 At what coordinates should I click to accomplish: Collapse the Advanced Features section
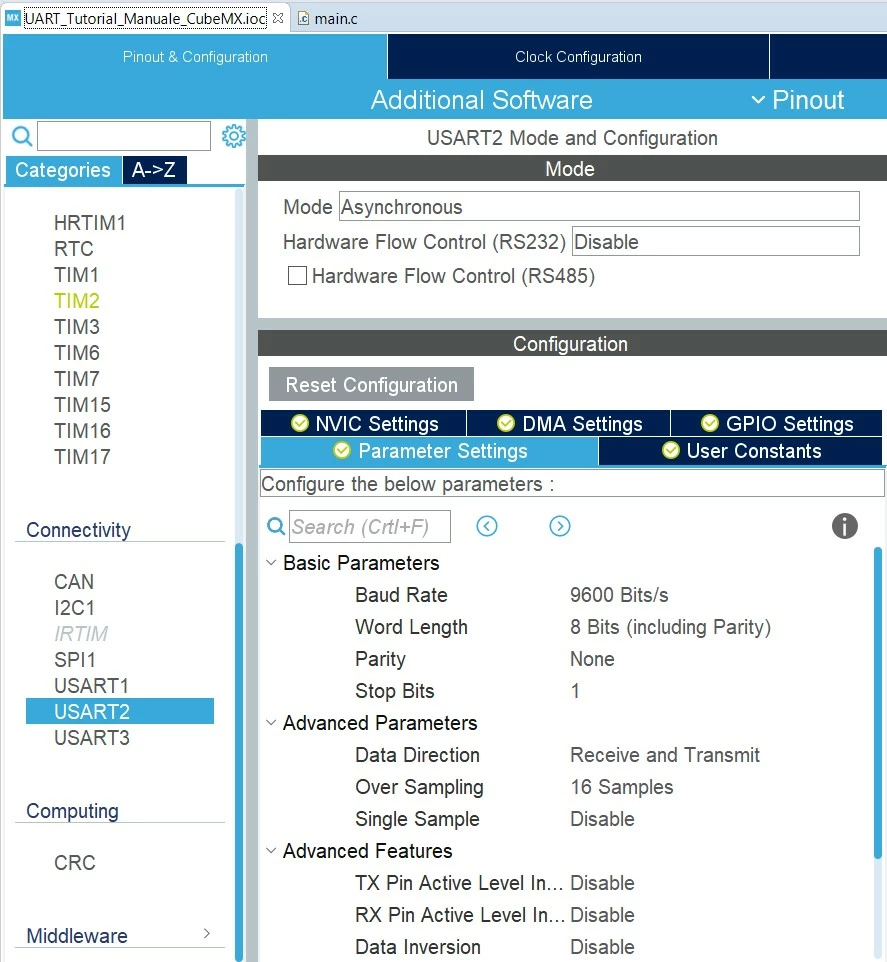point(271,850)
